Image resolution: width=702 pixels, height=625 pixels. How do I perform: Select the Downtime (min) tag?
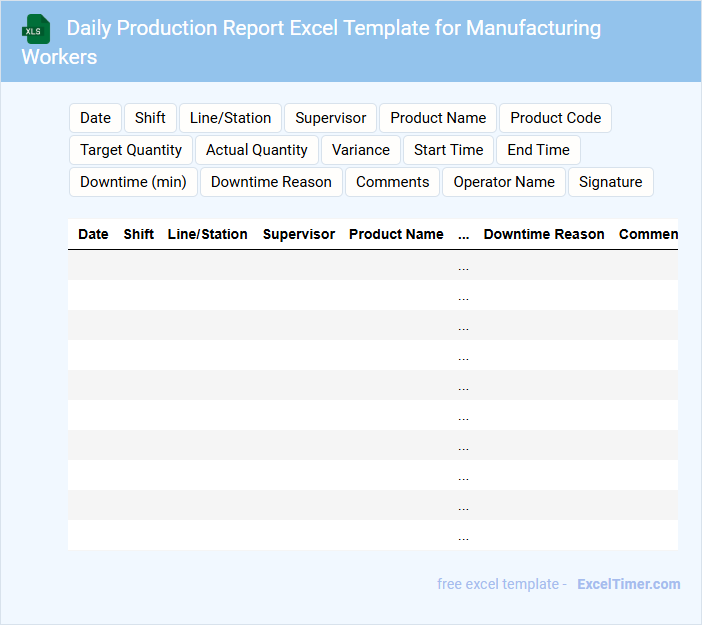pos(133,182)
